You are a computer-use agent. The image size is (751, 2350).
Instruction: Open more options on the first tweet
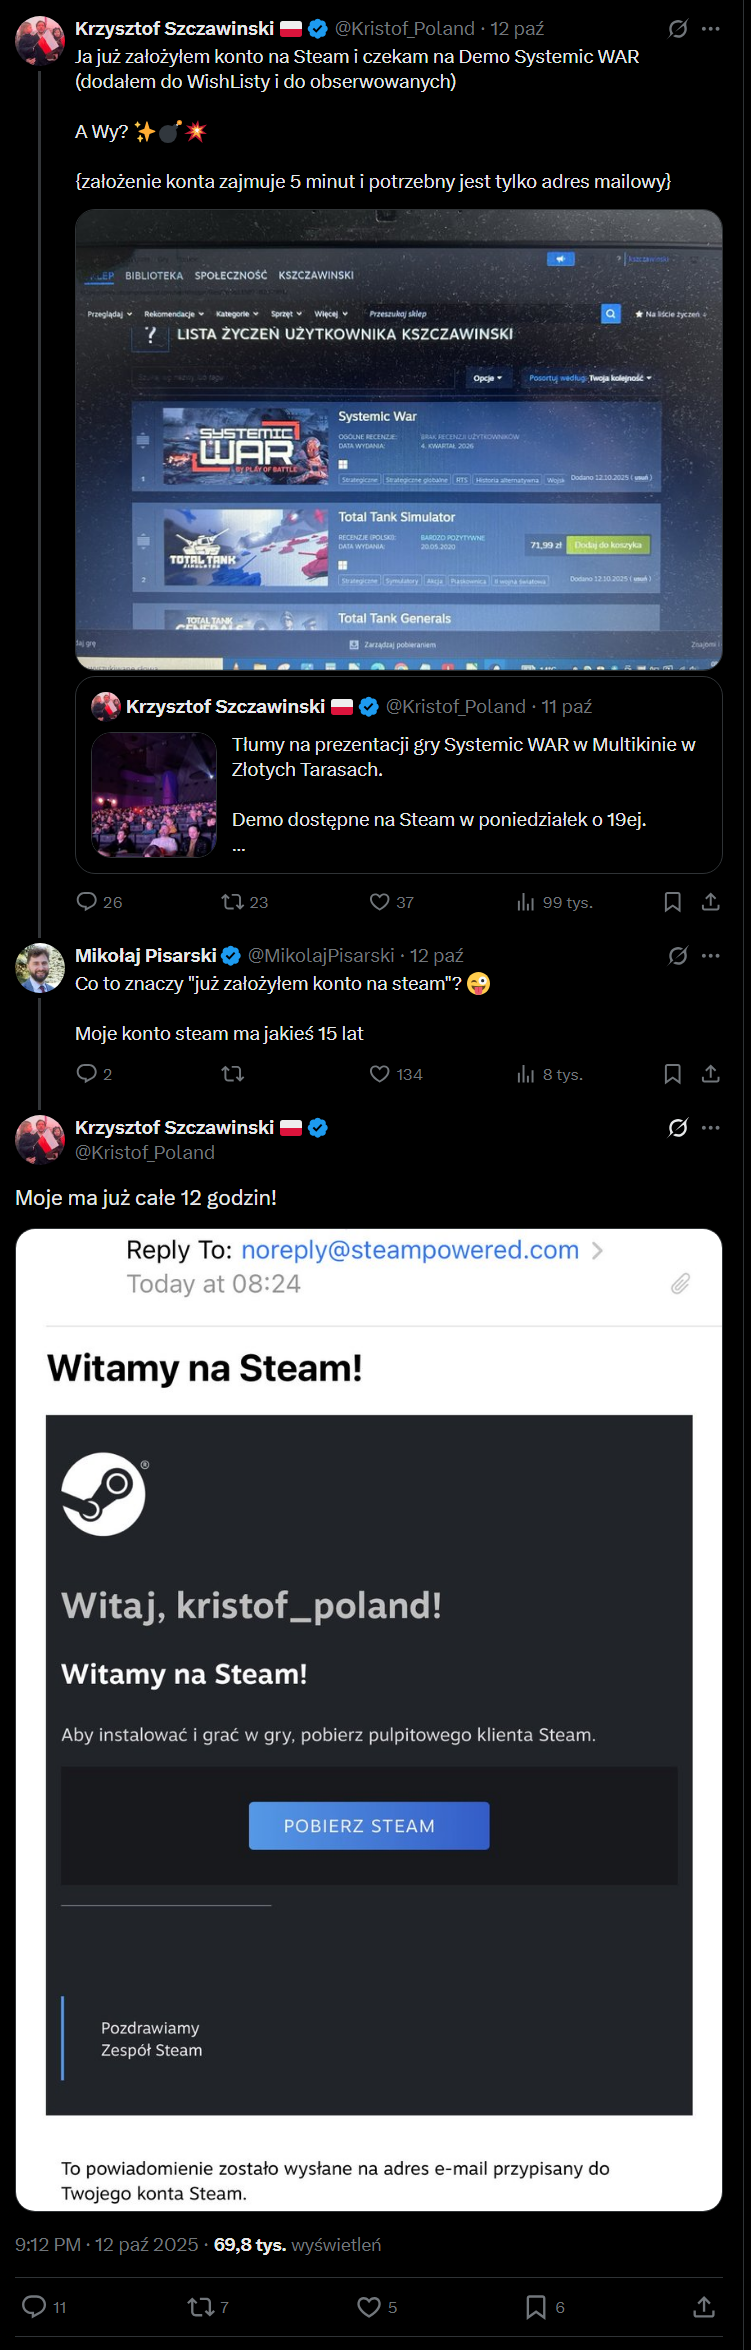point(711,29)
